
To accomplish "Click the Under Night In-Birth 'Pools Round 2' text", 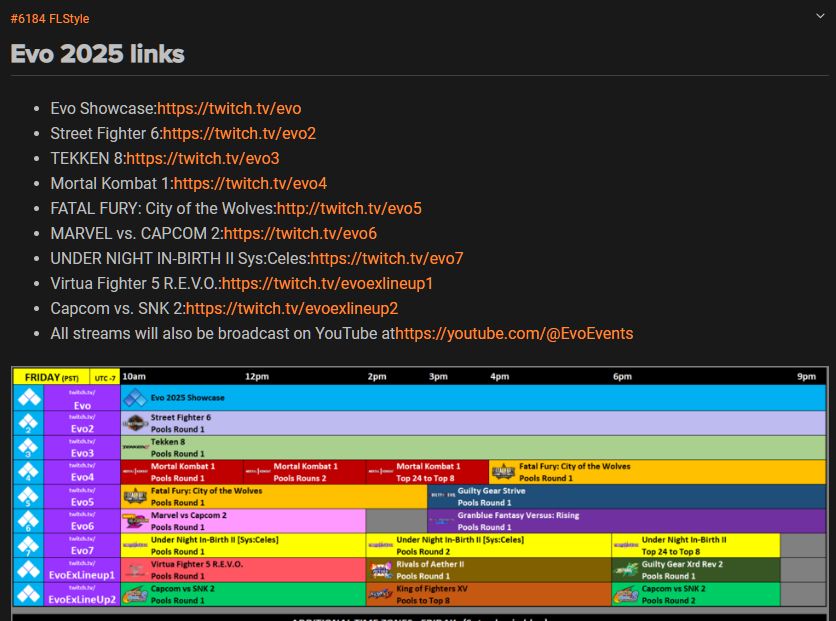I will point(423,552).
